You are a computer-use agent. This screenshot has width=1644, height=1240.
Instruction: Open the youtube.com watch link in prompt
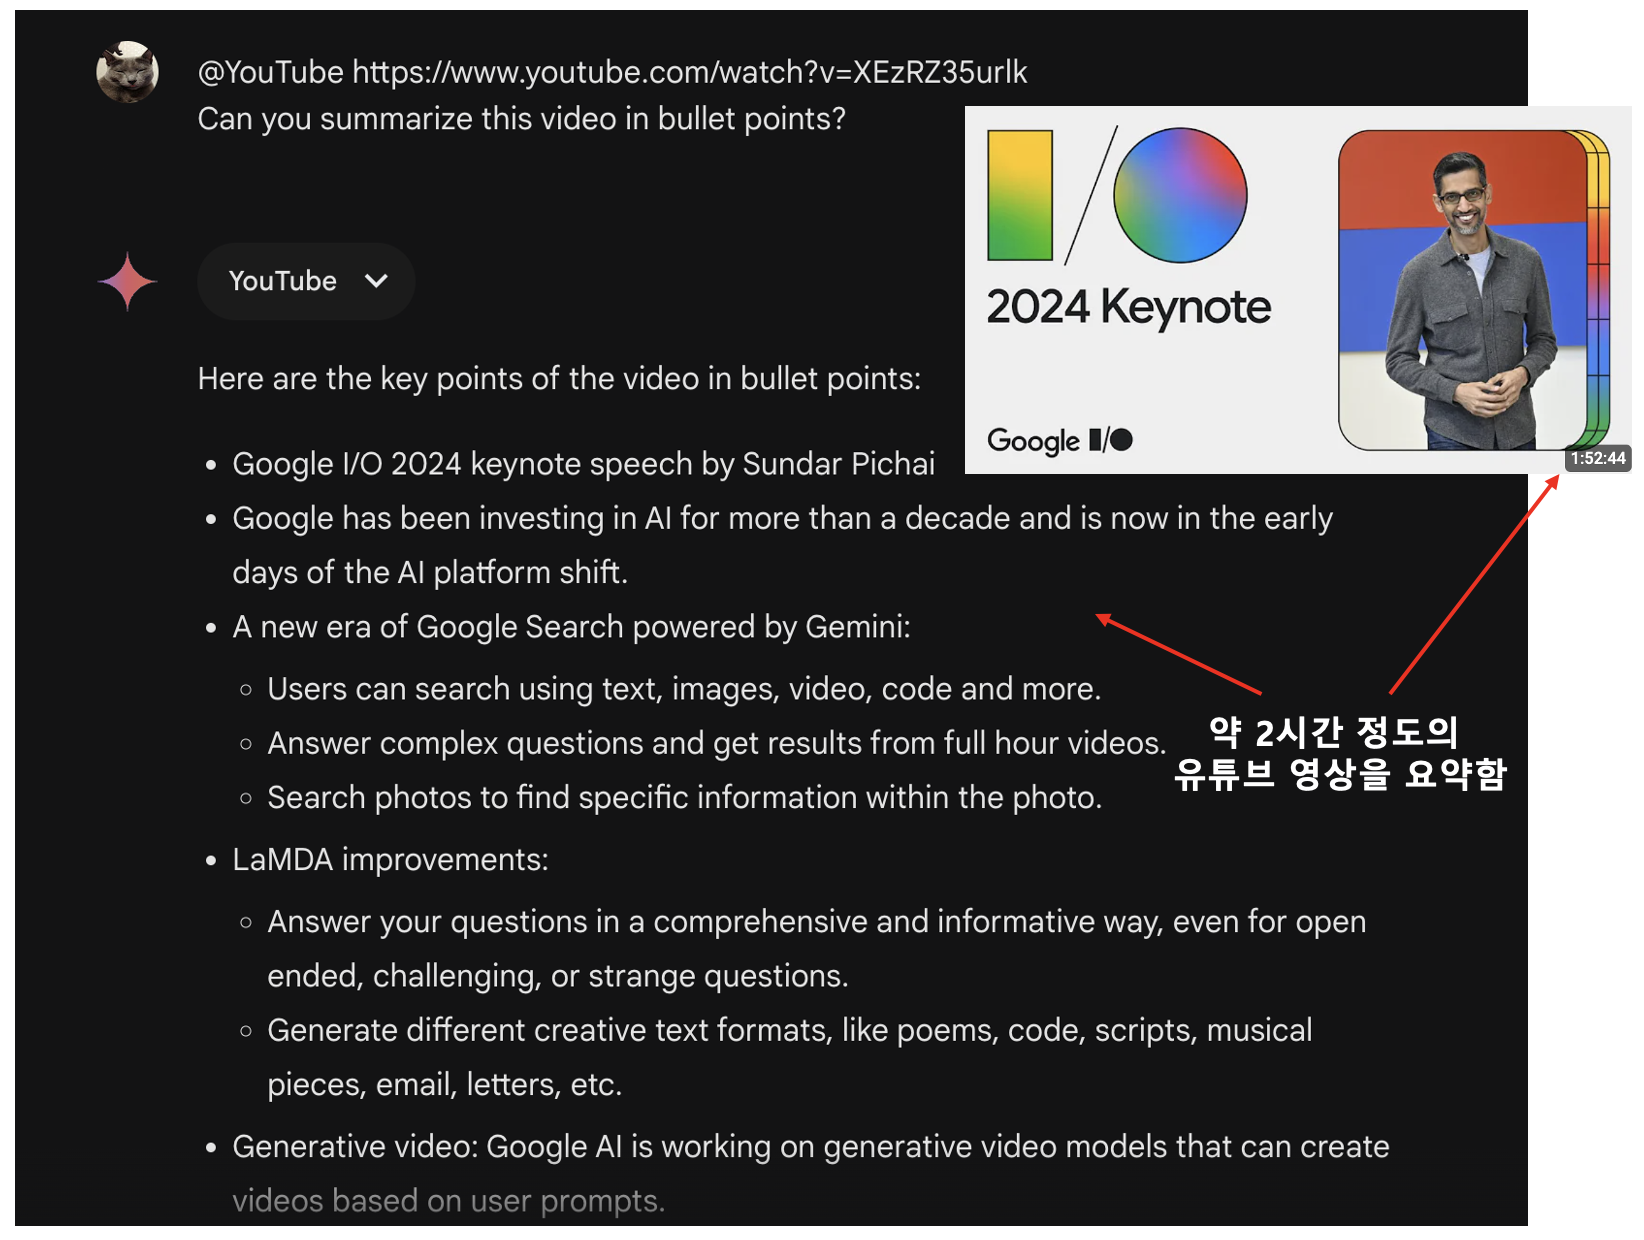click(x=689, y=72)
